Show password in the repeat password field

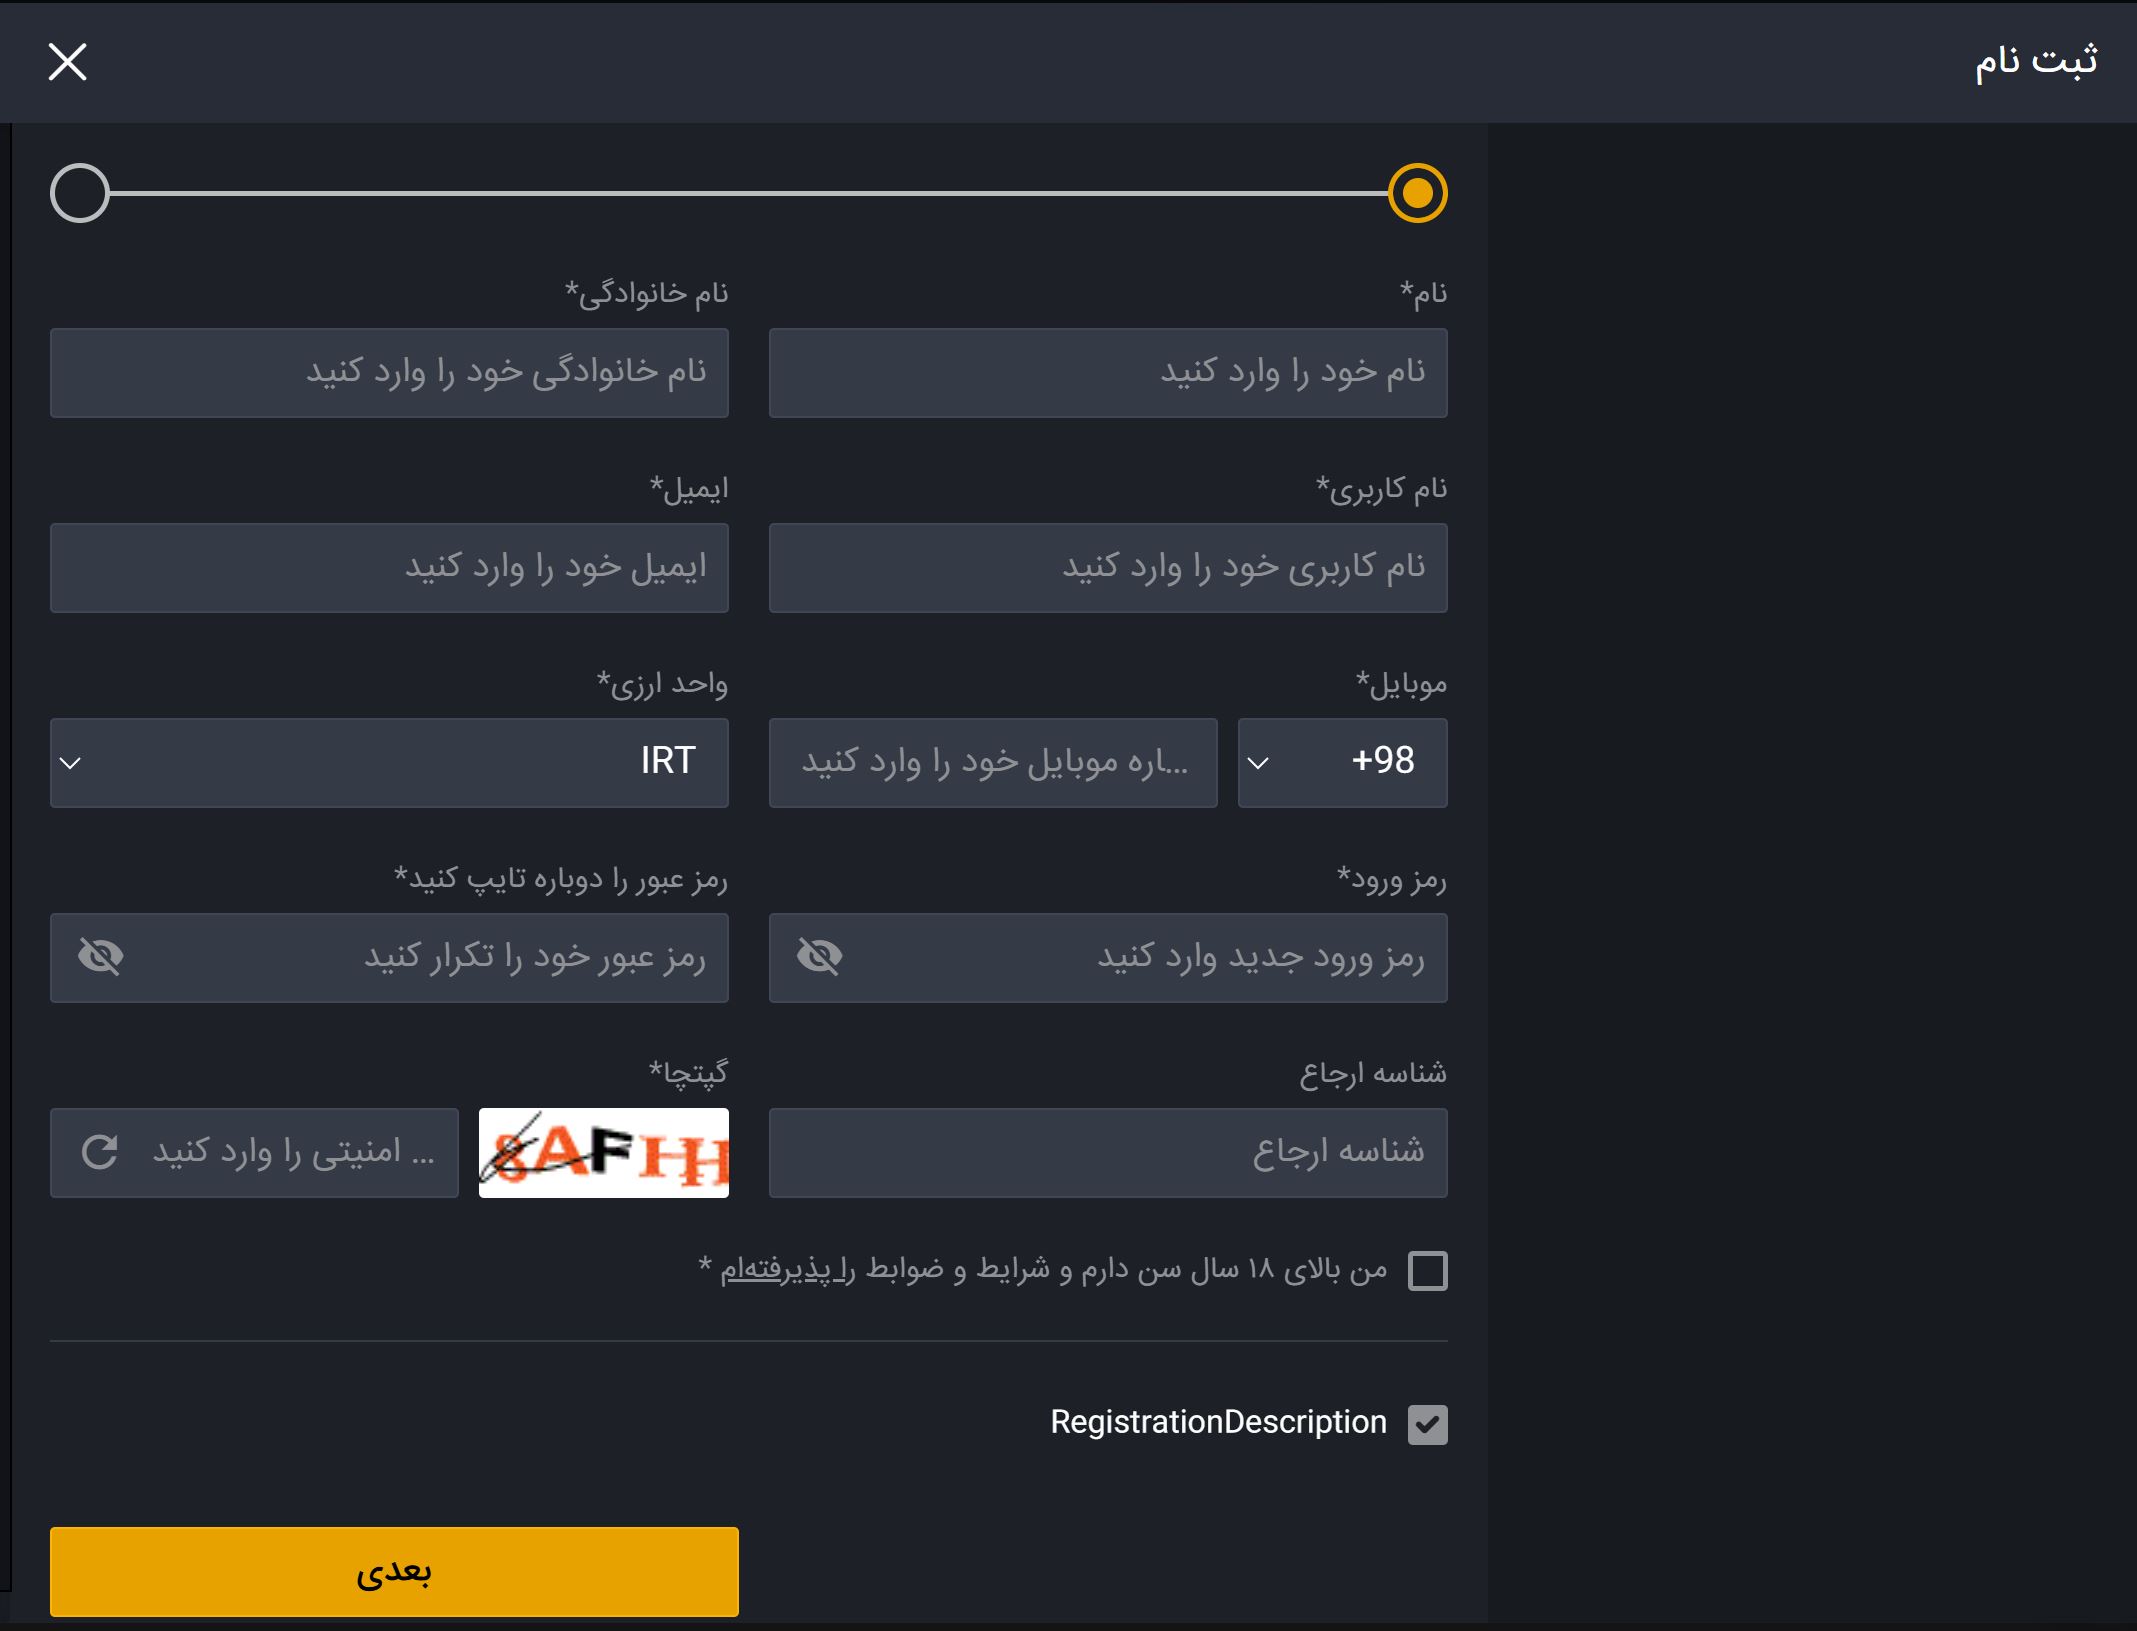coord(100,957)
